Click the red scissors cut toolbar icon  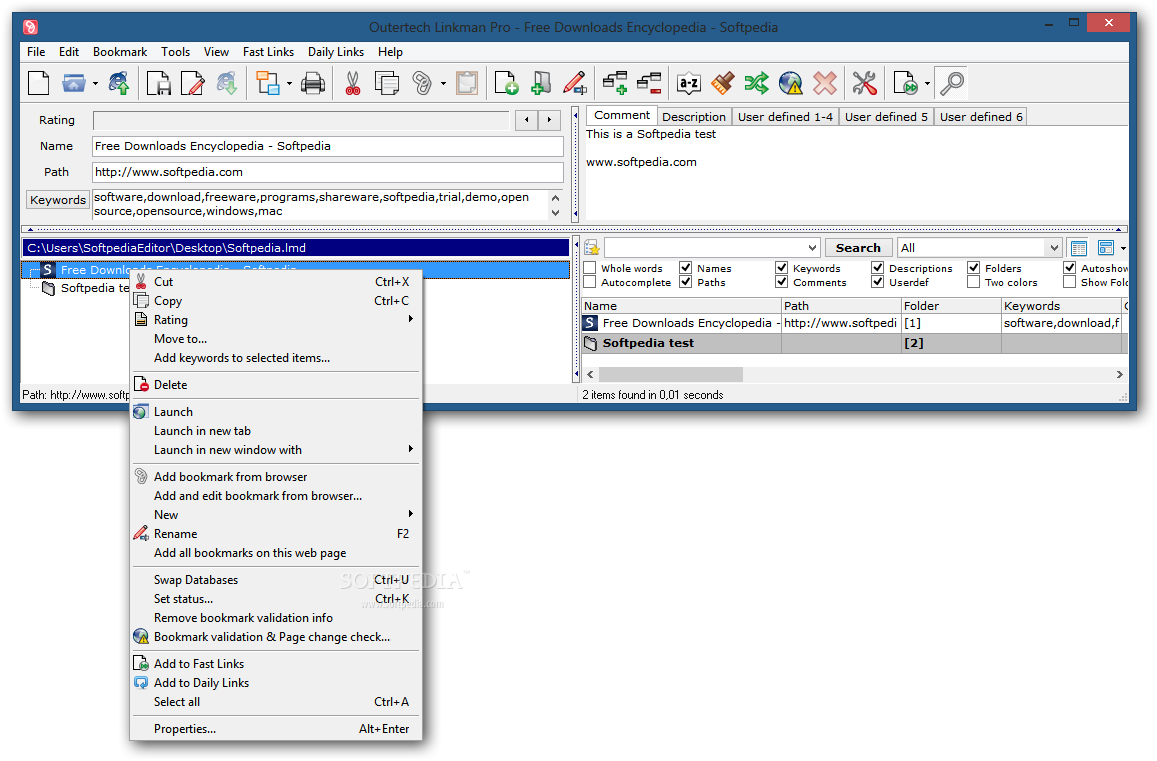(x=353, y=83)
